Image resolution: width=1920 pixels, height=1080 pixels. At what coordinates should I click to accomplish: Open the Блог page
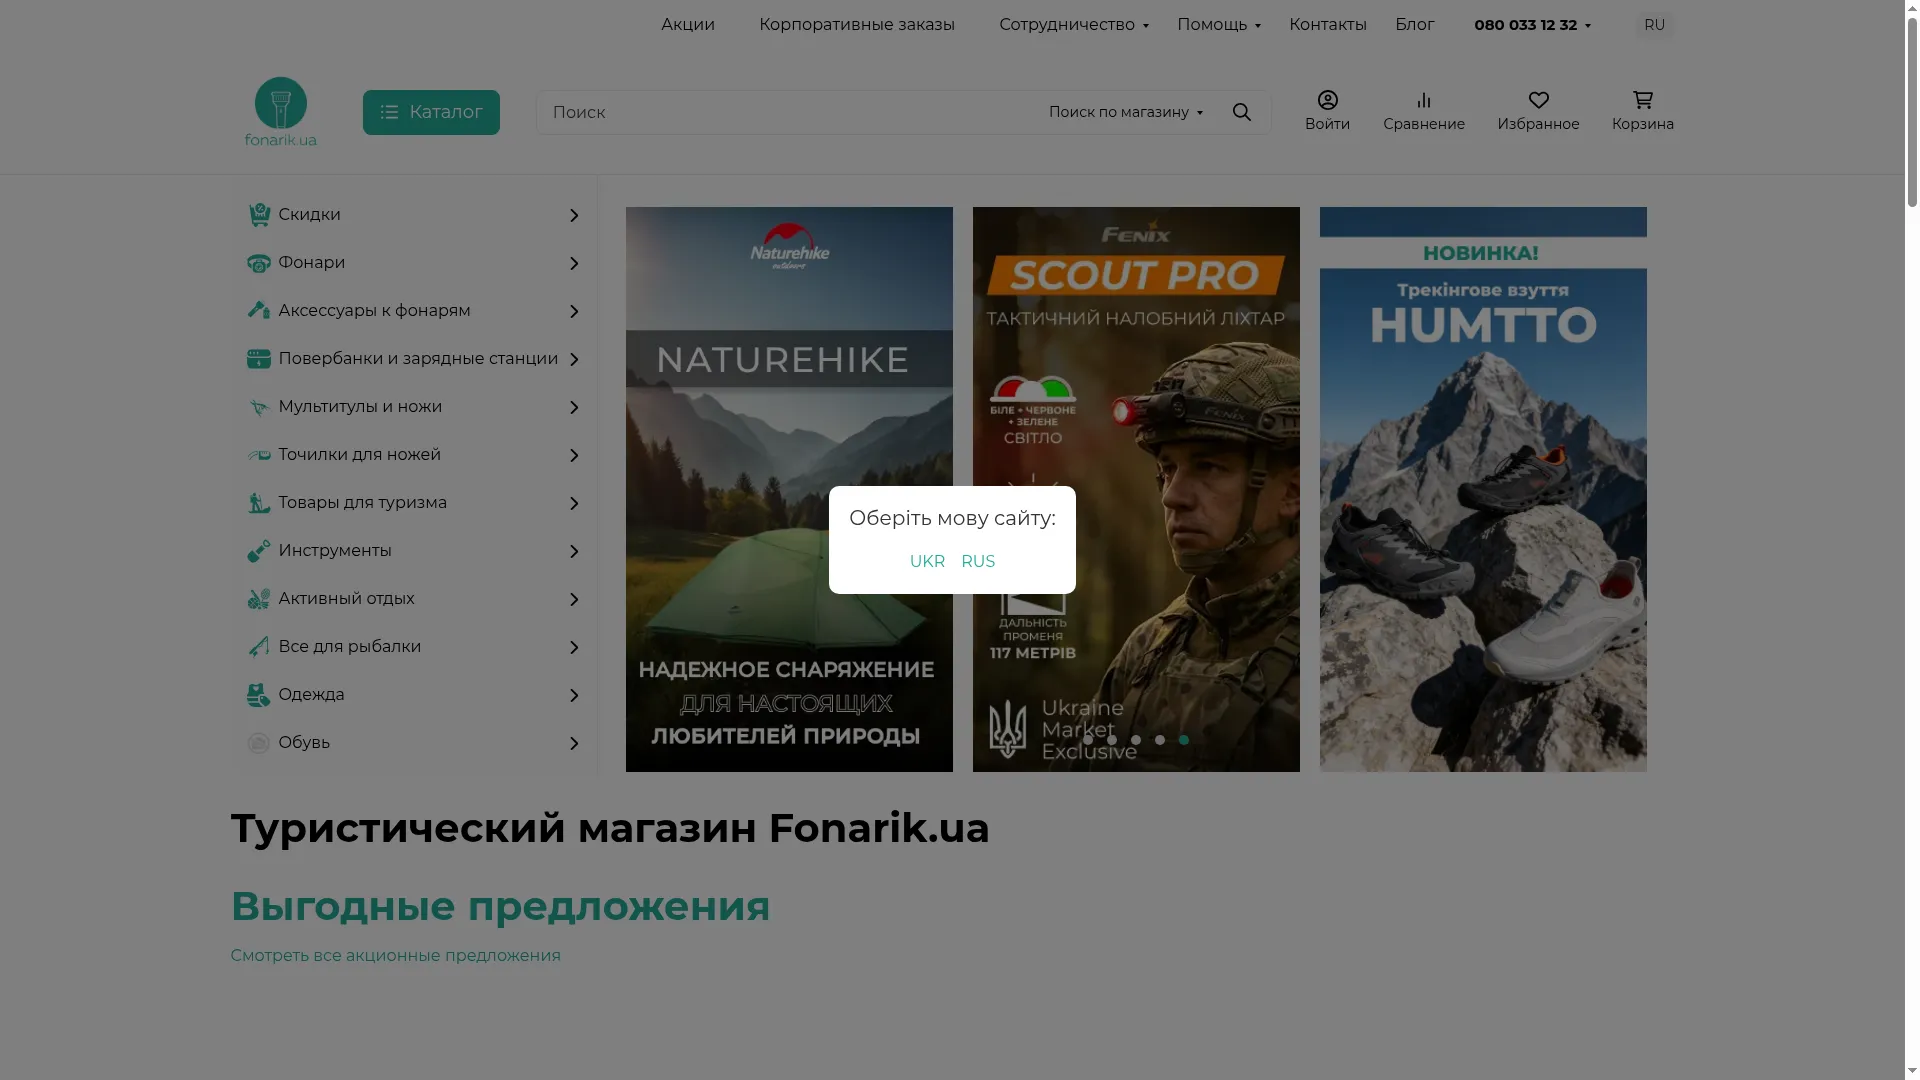[x=1415, y=25]
